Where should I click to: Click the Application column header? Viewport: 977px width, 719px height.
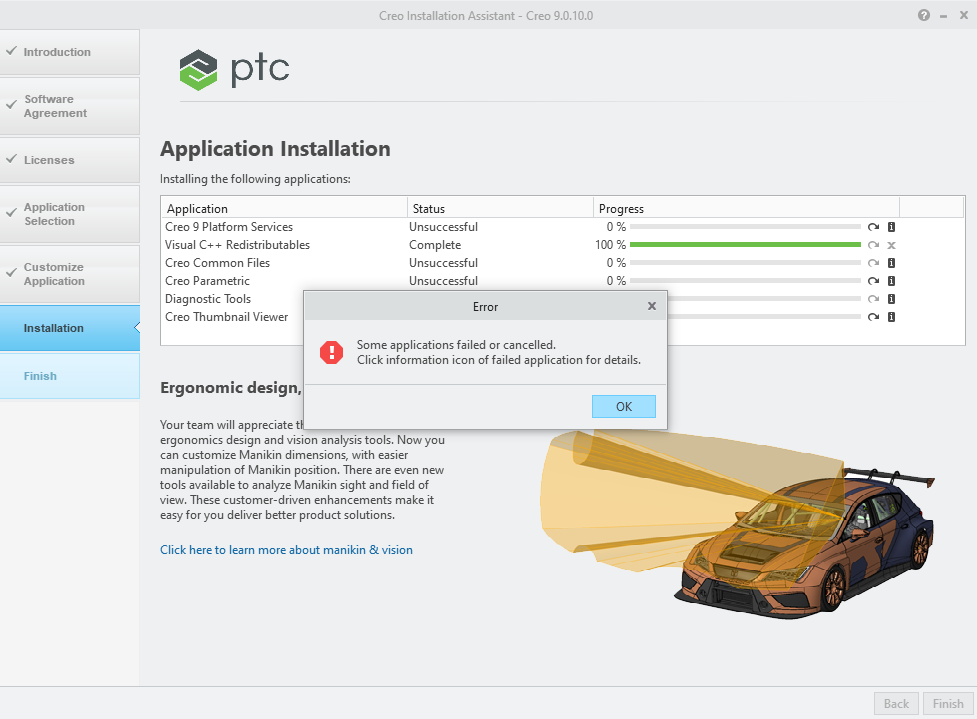284,208
